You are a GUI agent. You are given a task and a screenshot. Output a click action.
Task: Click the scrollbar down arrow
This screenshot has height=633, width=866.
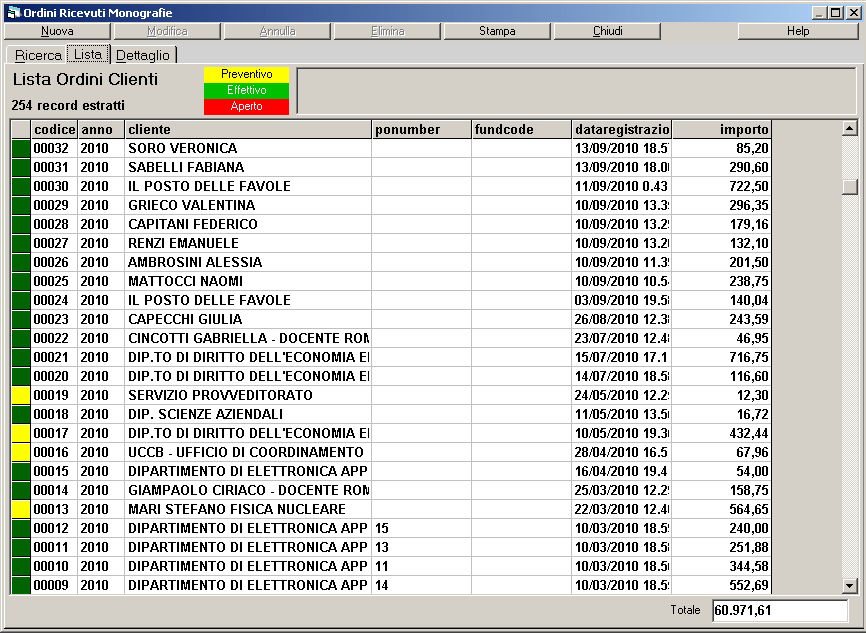point(850,586)
